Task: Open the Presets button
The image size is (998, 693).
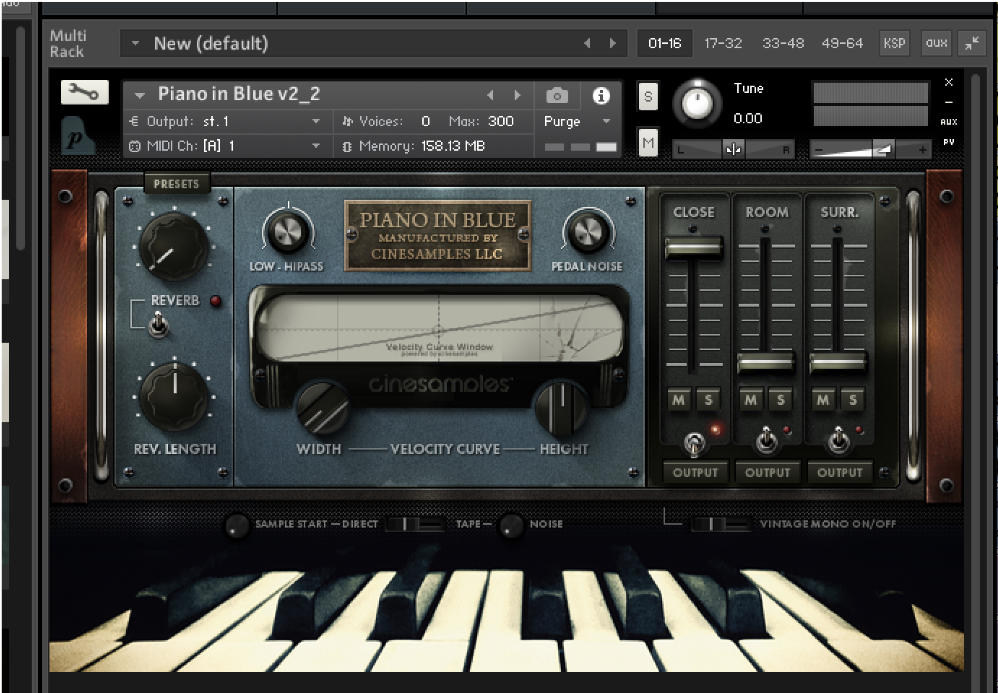Action: (176, 184)
